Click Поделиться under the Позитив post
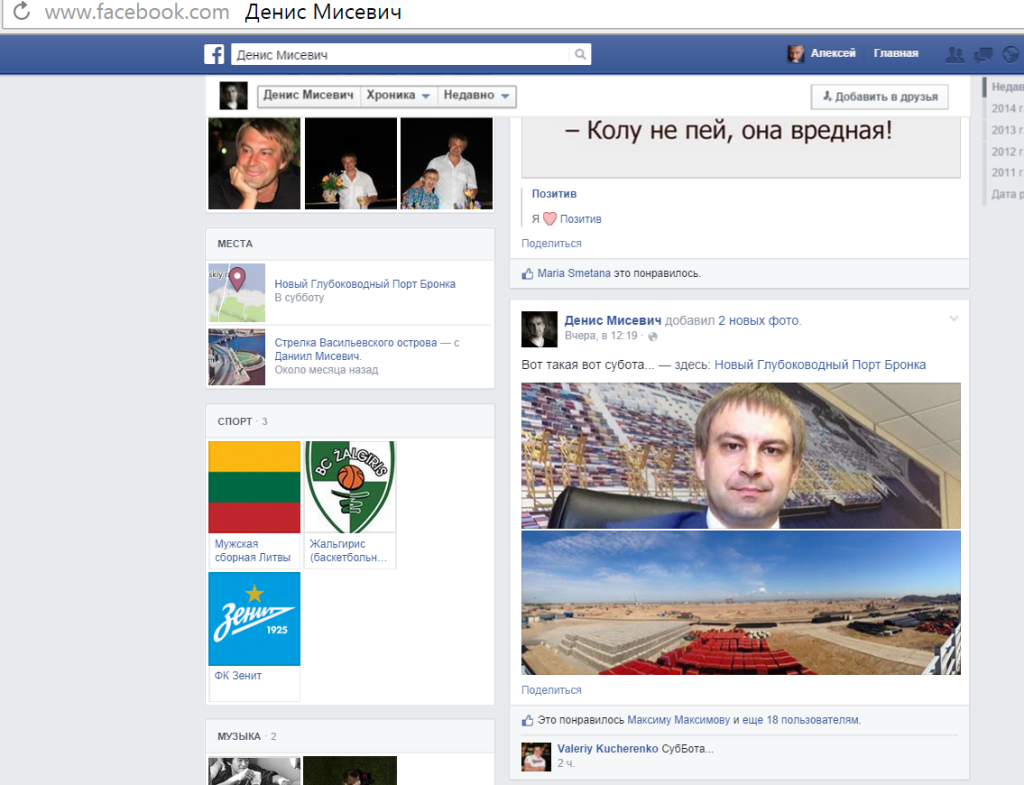1024x785 pixels. click(x=551, y=244)
